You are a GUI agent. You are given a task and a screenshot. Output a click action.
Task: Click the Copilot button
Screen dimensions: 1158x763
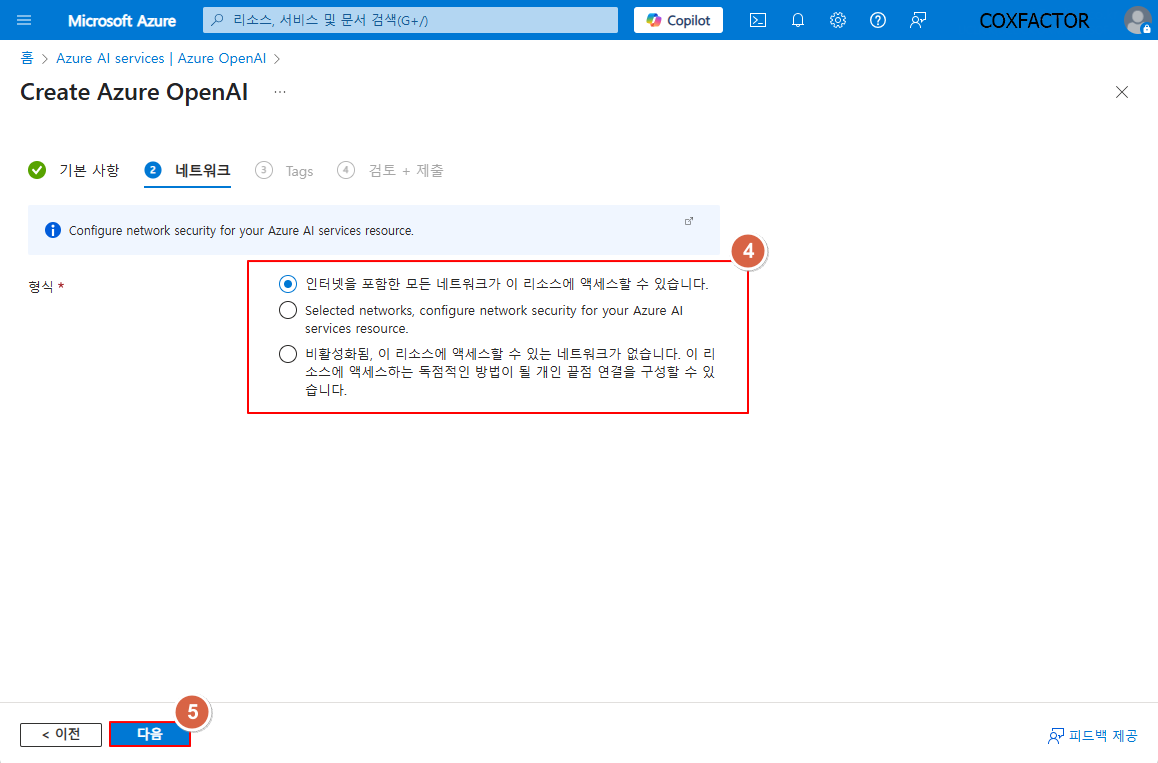[x=678, y=20]
